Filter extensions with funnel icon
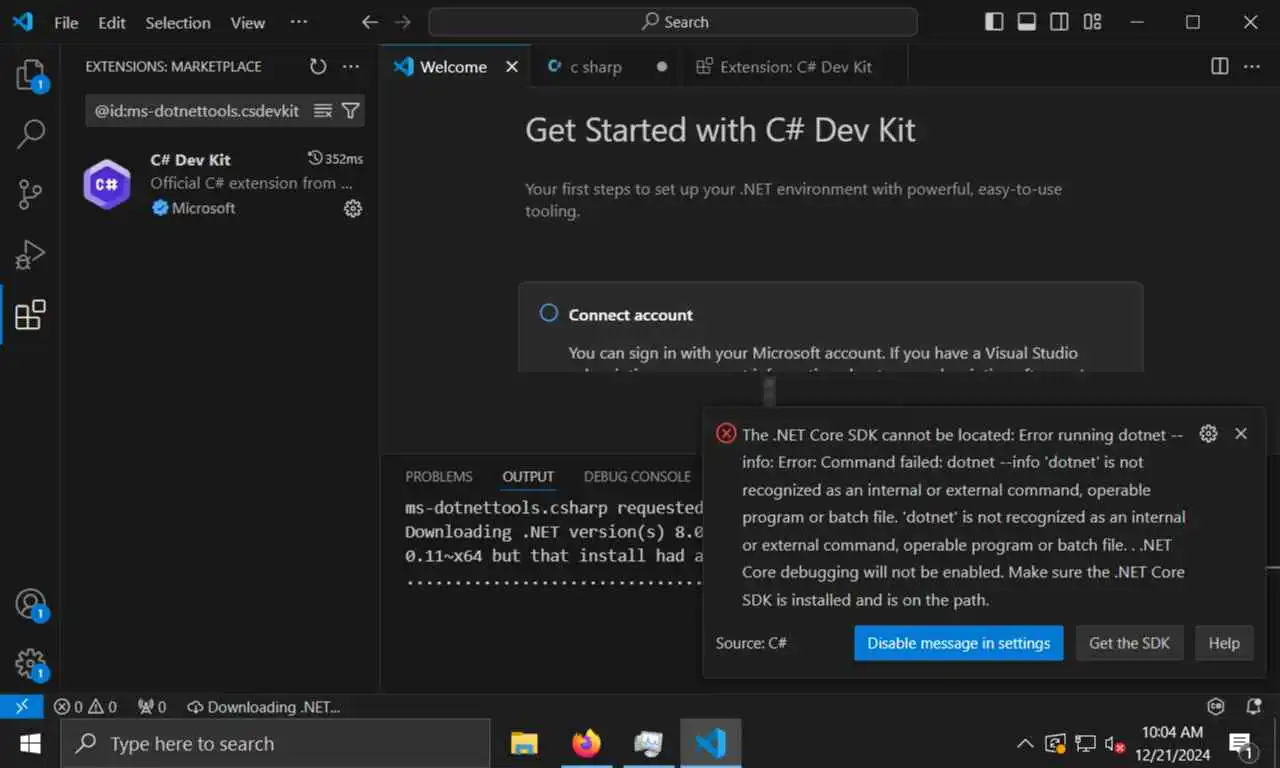This screenshot has width=1280, height=768. 350,111
